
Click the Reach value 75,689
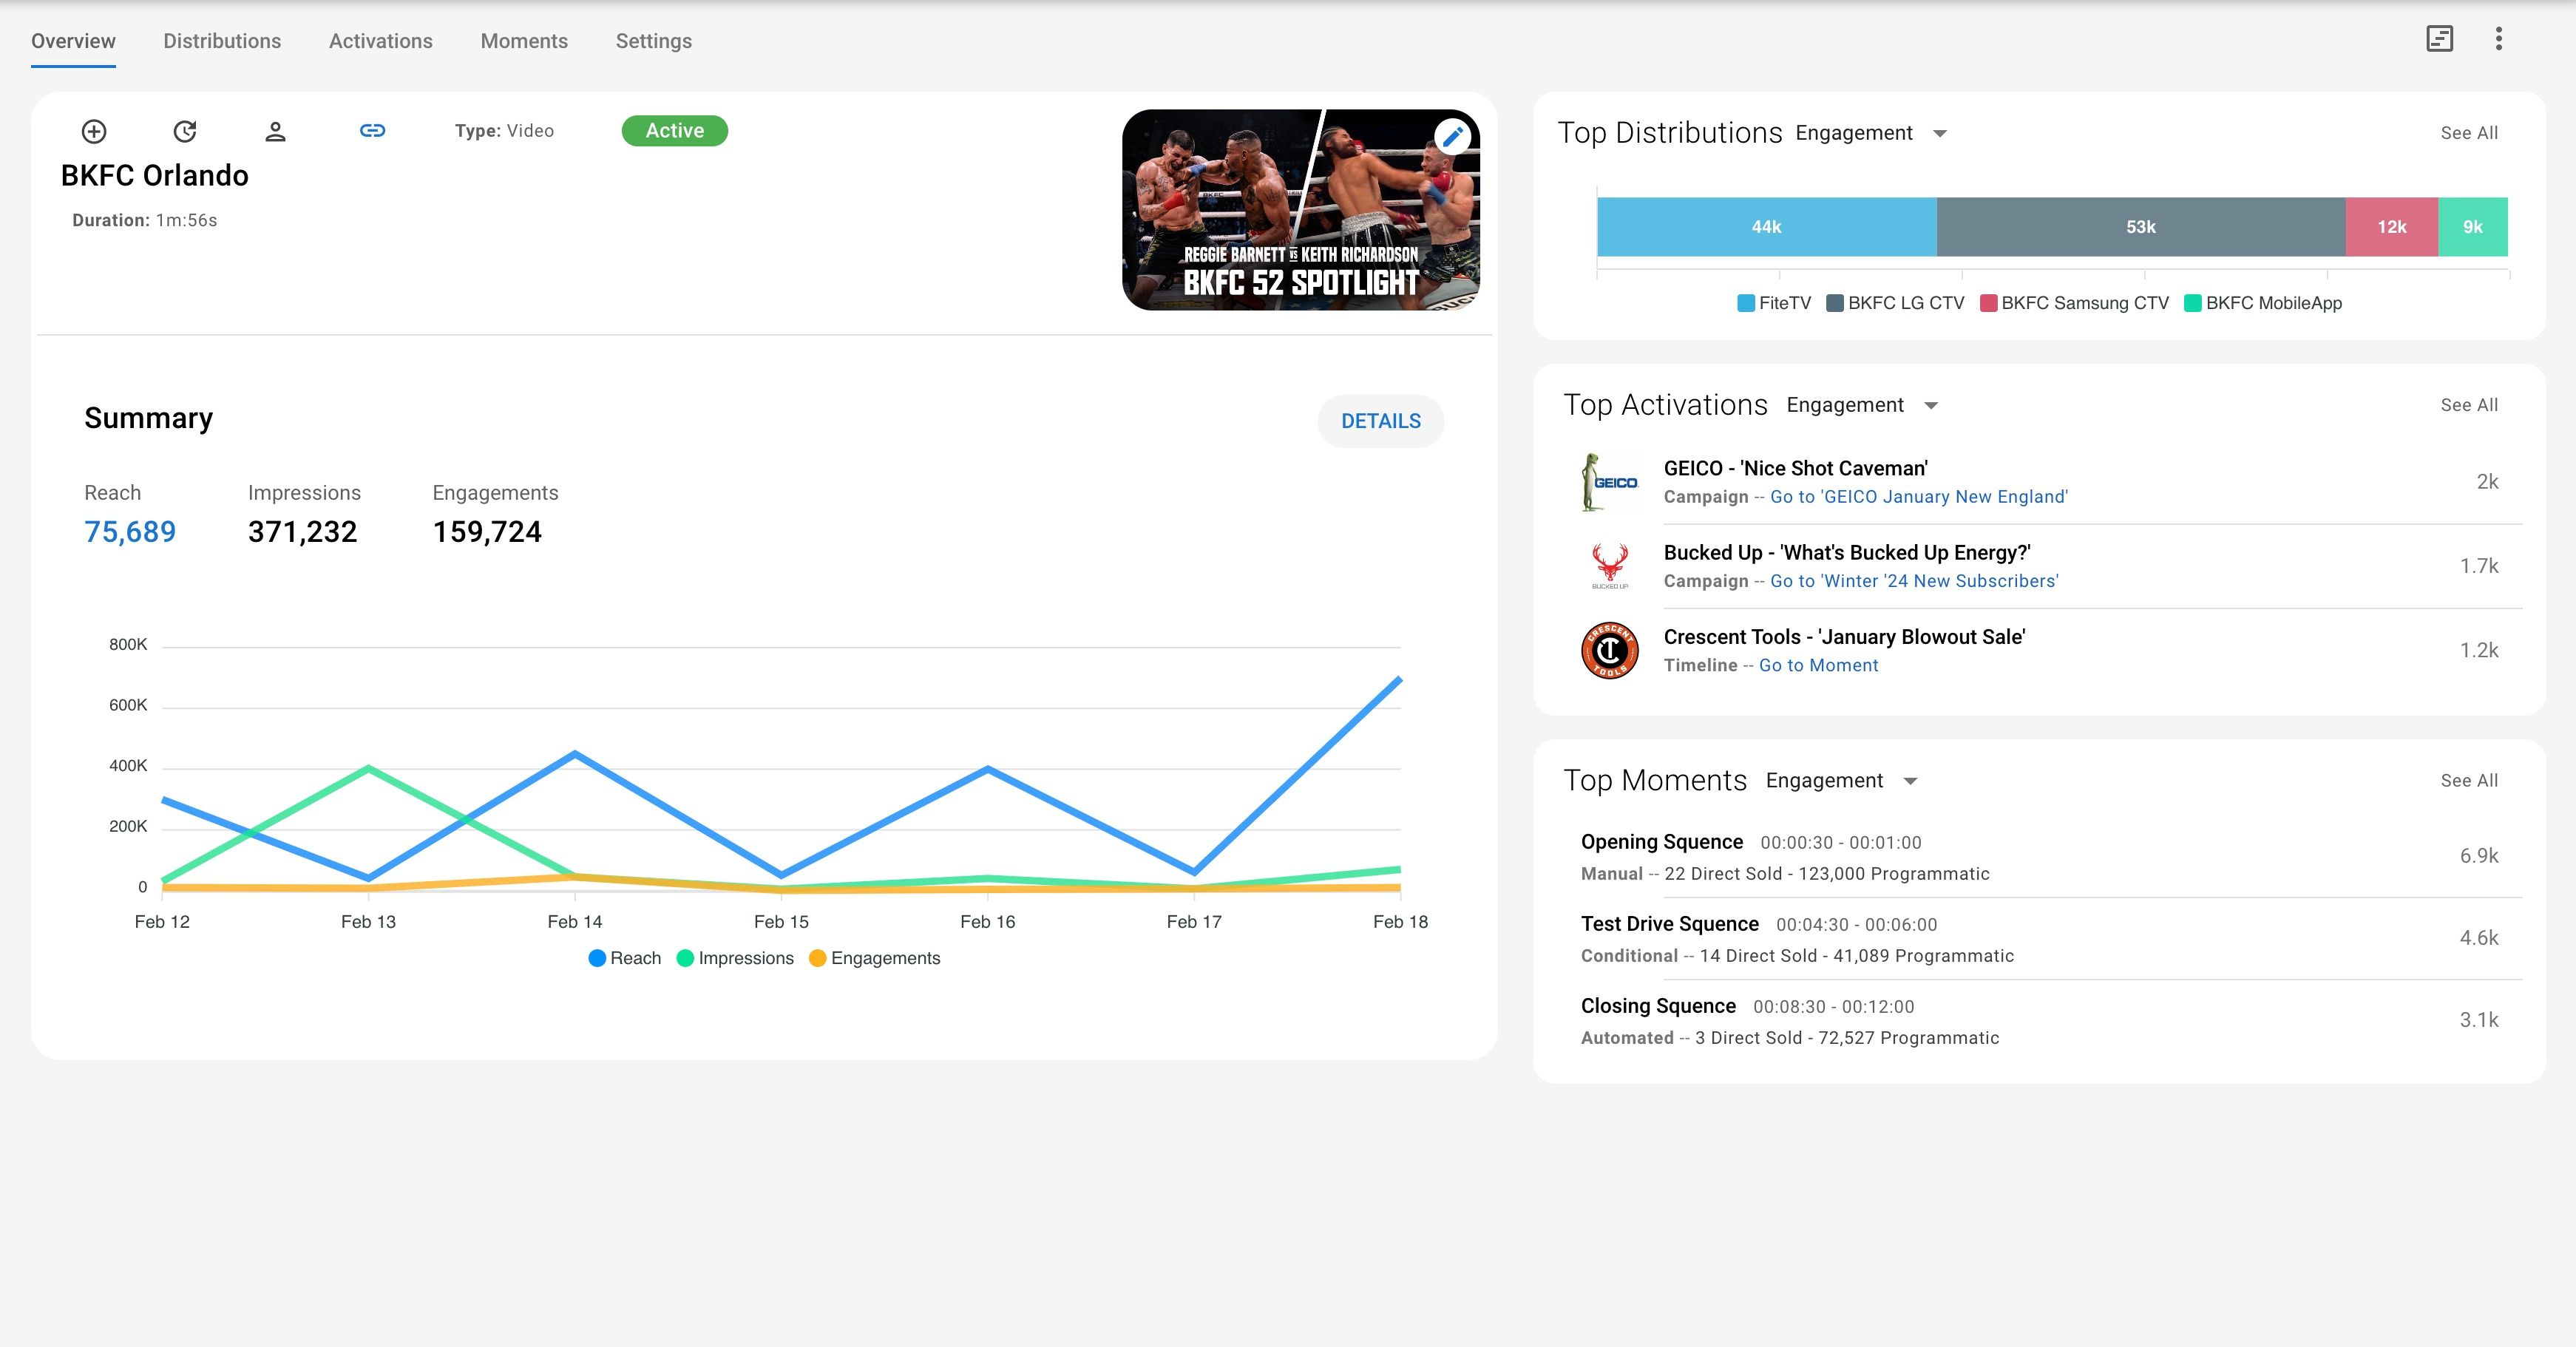click(130, 532)
